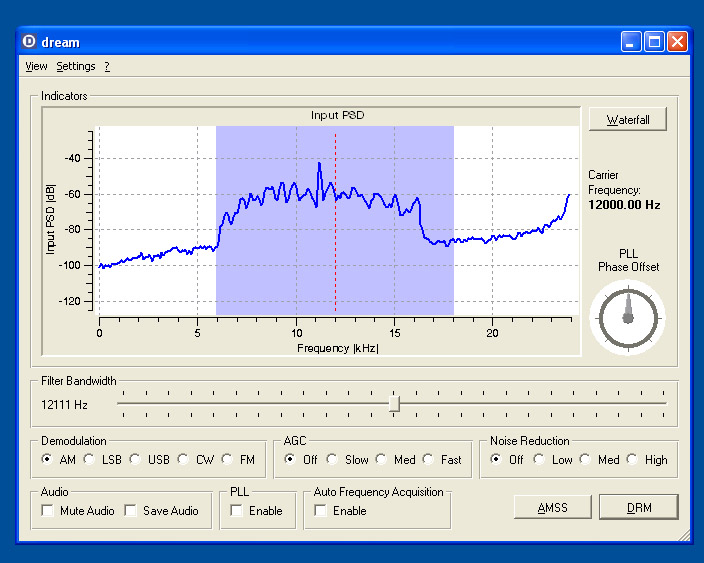Click the dream app icon in title bar

pos(29,42)
